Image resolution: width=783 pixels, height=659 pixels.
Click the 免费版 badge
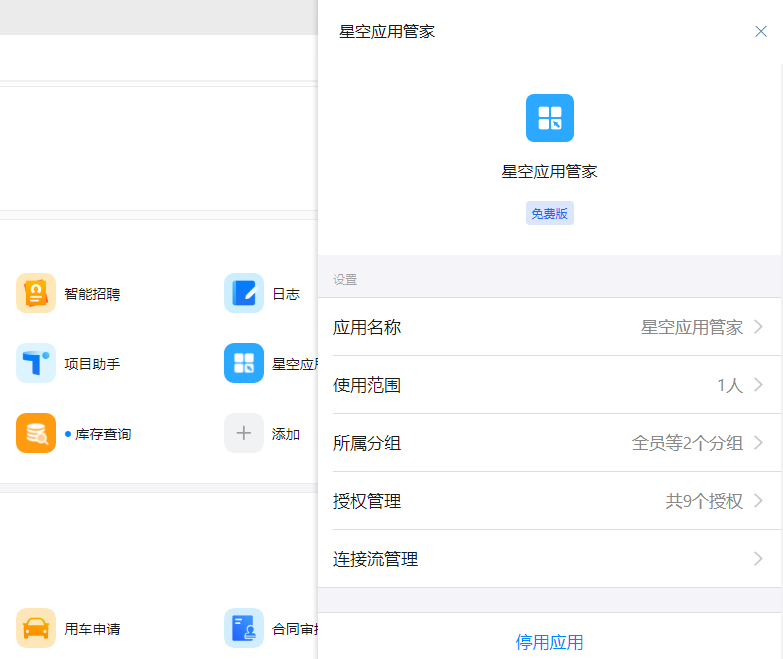coord(550,214)
